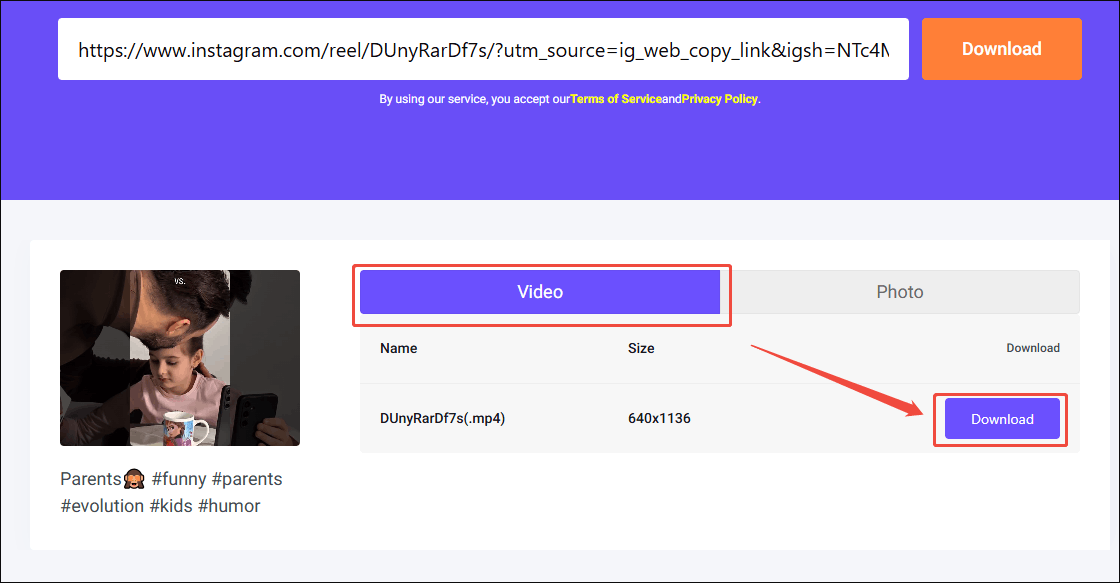Screen dimensions: 1120x583
Task: Click the orange Download button
Action: pos(1001,48)
